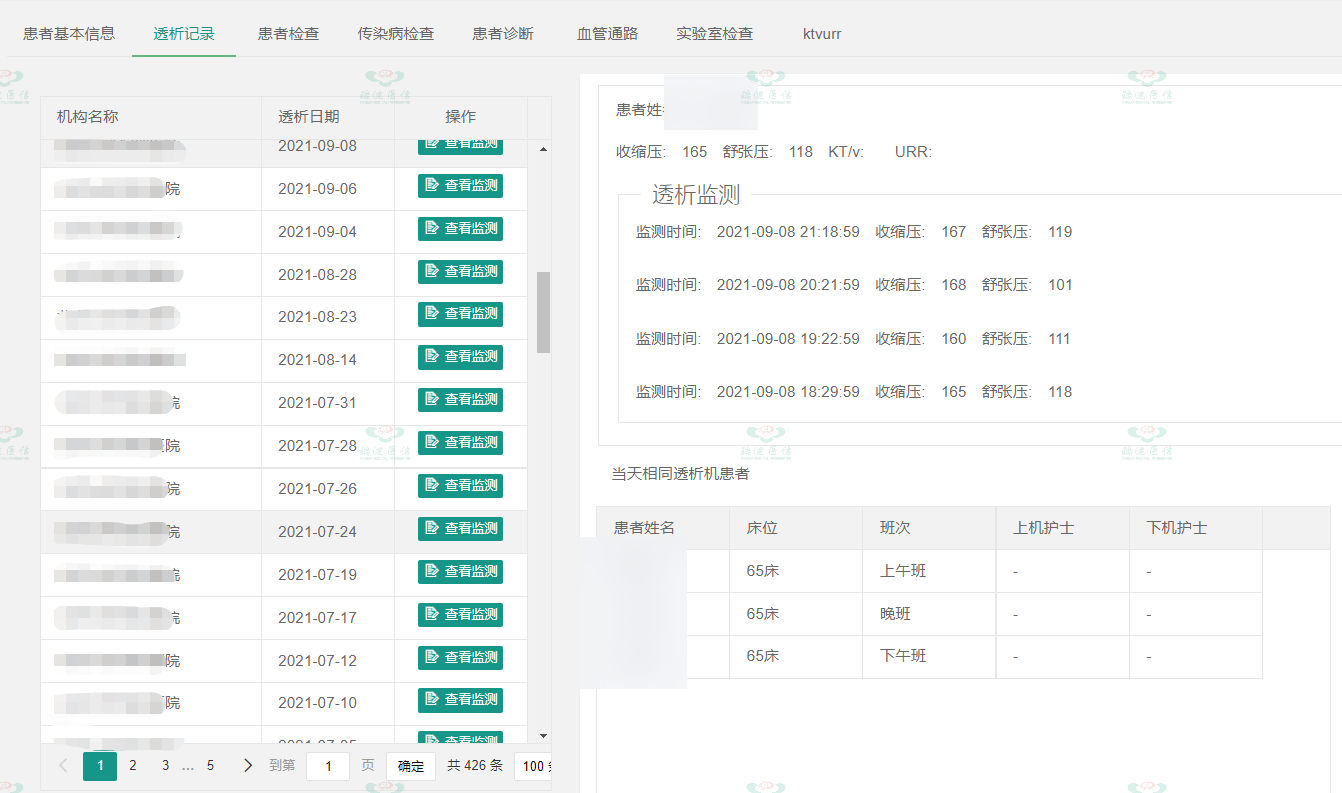View monitoring of the 2021-07-24 row

460,529
